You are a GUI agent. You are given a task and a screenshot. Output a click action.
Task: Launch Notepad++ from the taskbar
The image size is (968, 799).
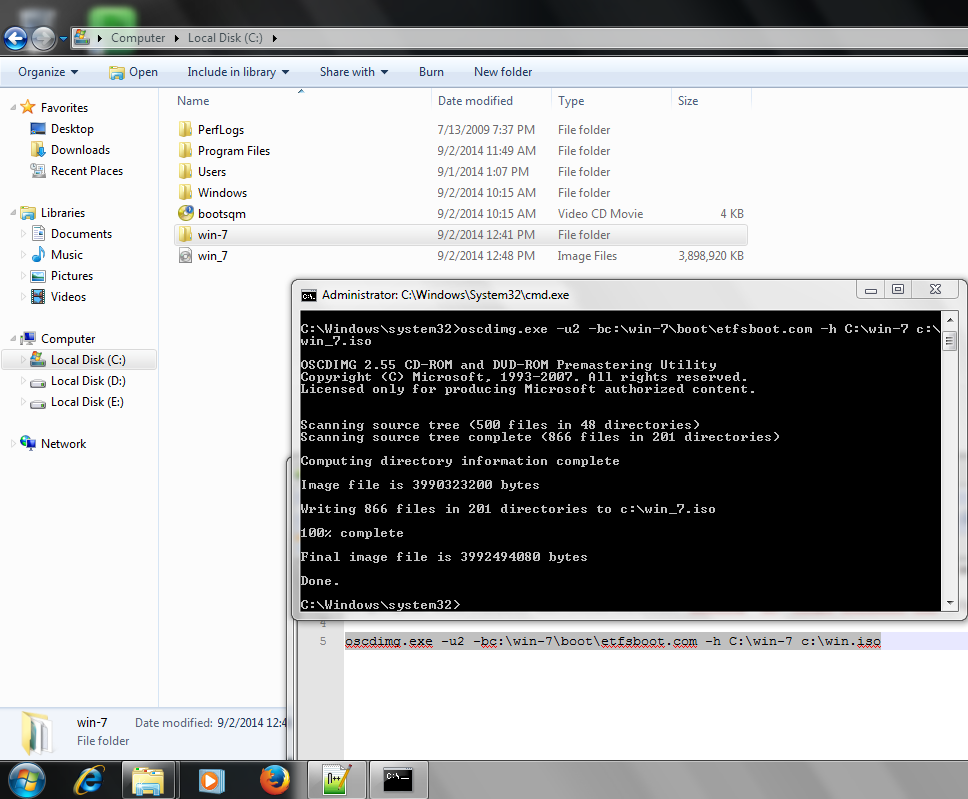335,779
